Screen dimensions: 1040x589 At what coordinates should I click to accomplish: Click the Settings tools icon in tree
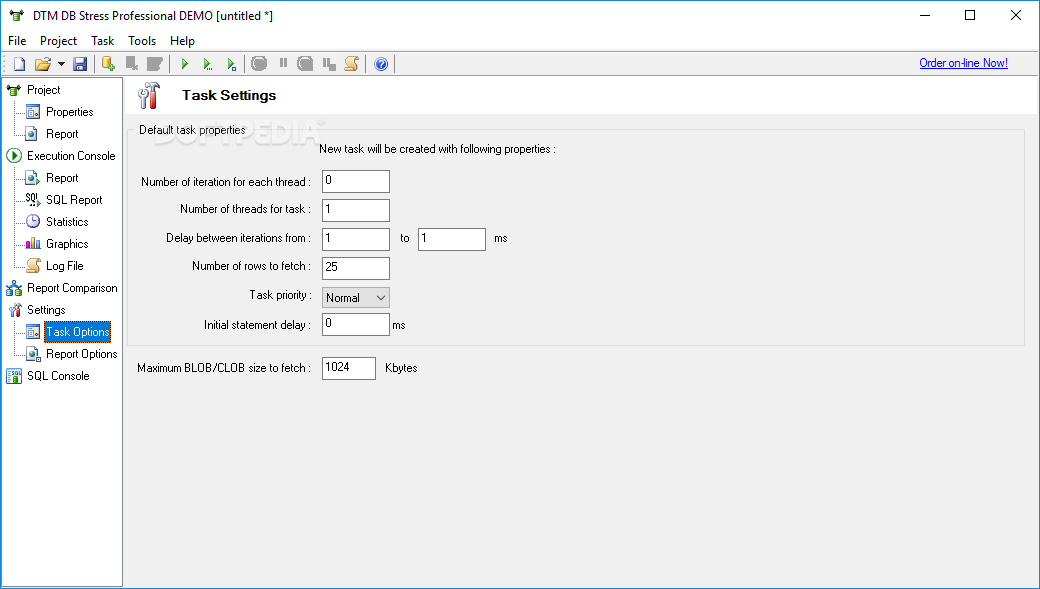tap(15, 310)
